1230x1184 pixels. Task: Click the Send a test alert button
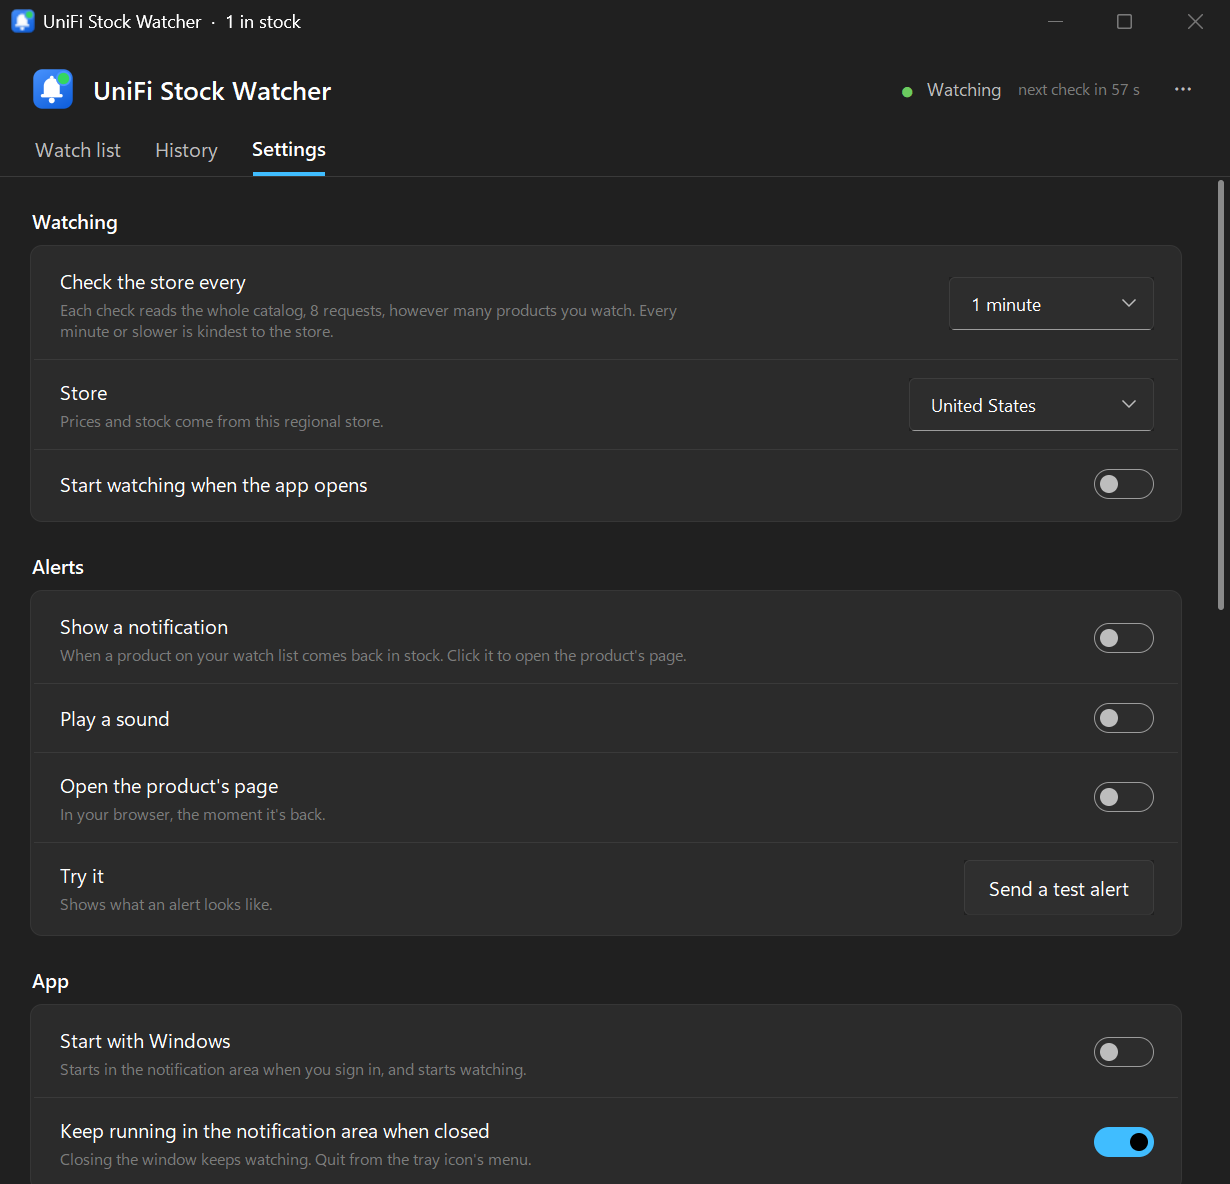click(1059, 888)
